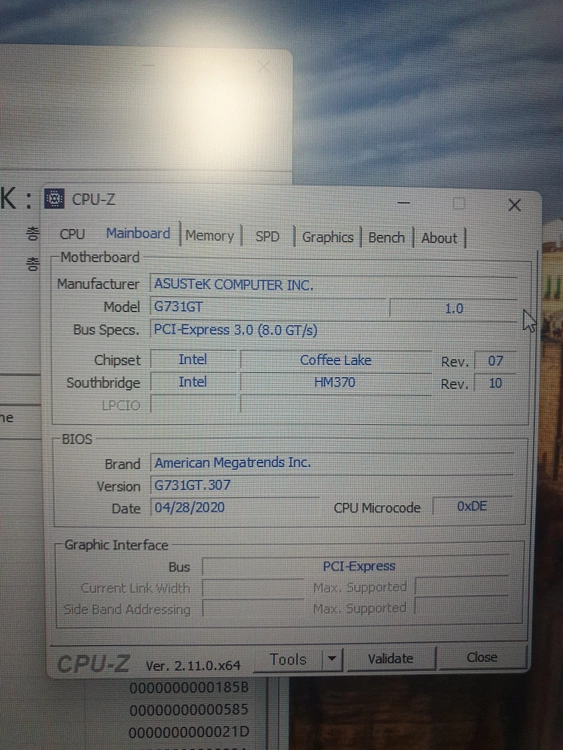This screenshot has width=563, height=750.
Task: Click the Model field G731GT
Action: click(268, 307)
